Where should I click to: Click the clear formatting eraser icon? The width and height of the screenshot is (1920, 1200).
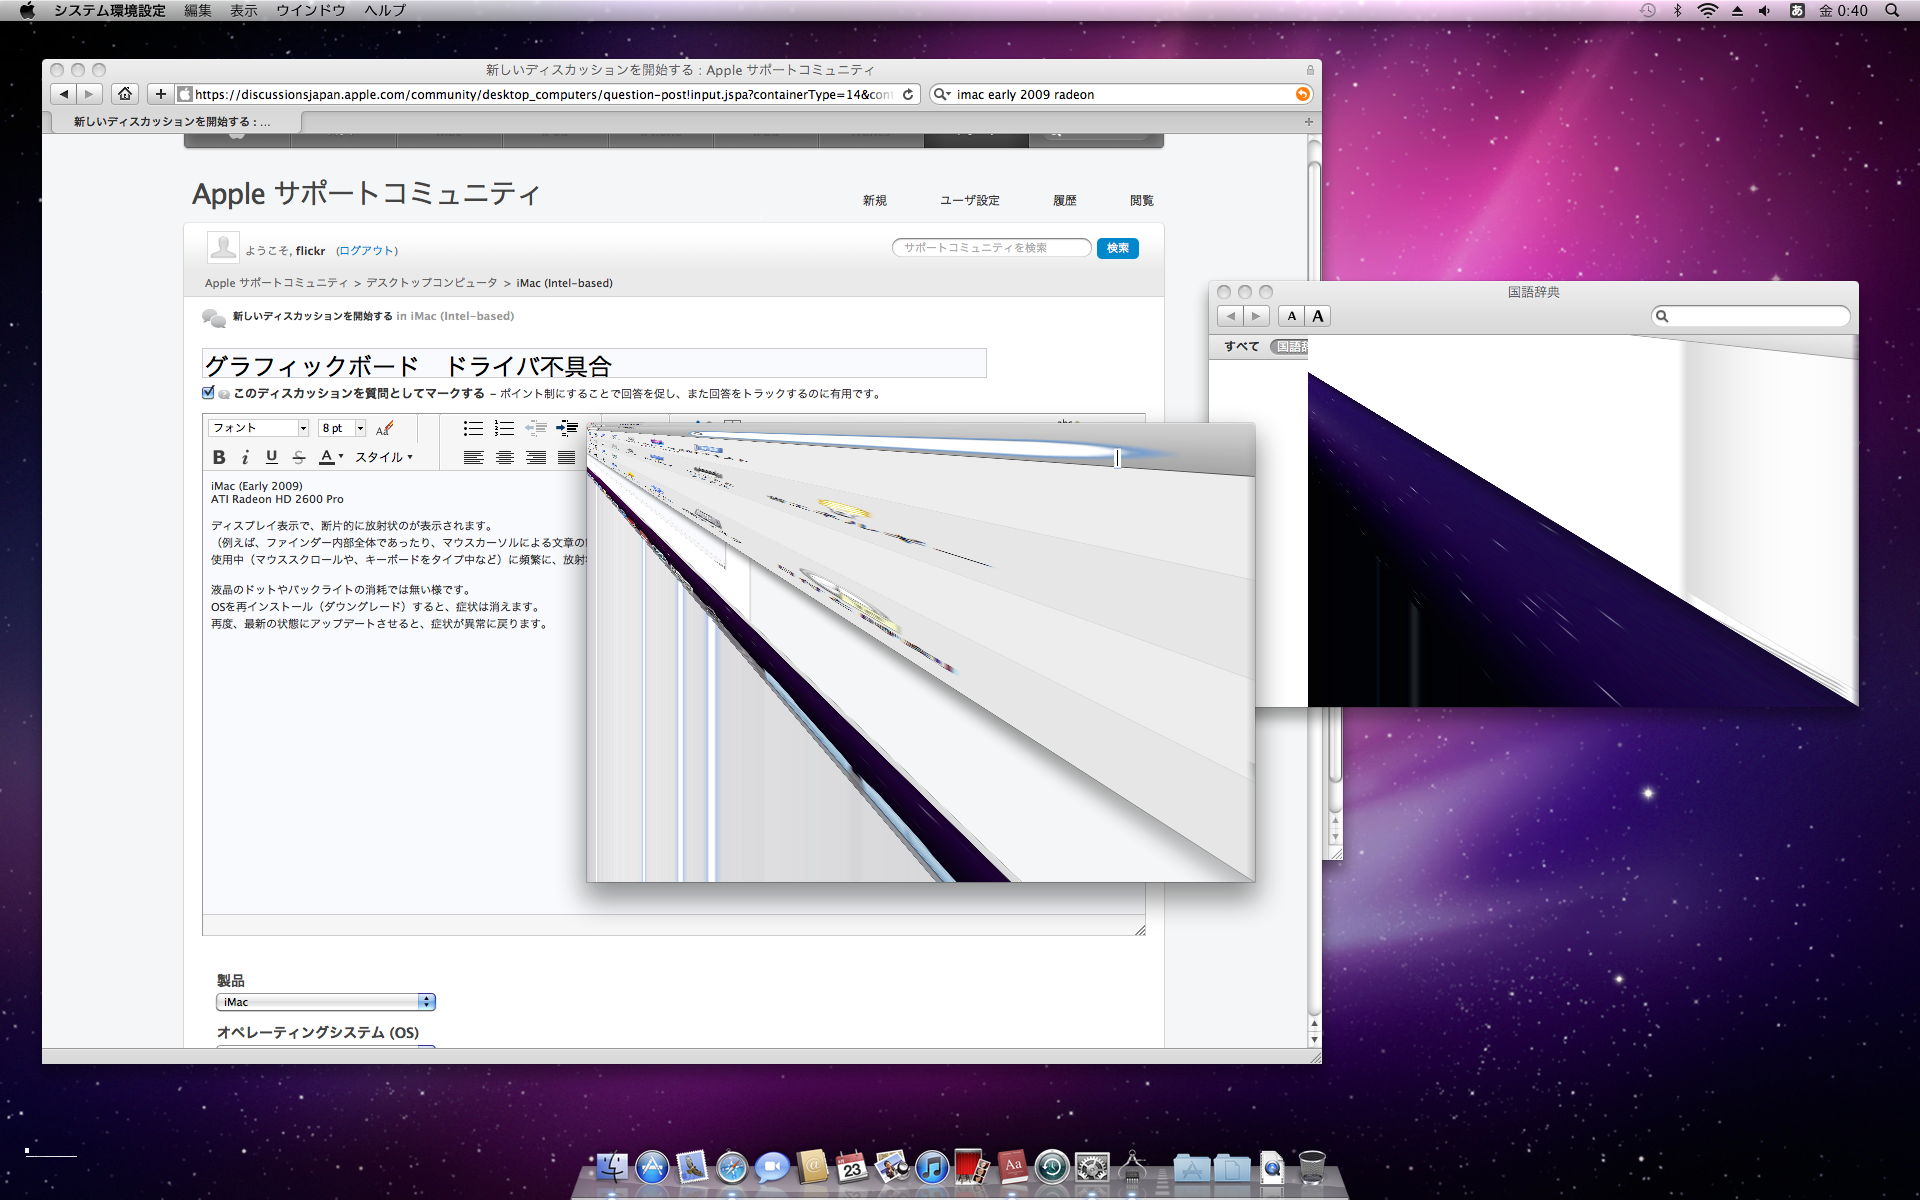(385, 428)
